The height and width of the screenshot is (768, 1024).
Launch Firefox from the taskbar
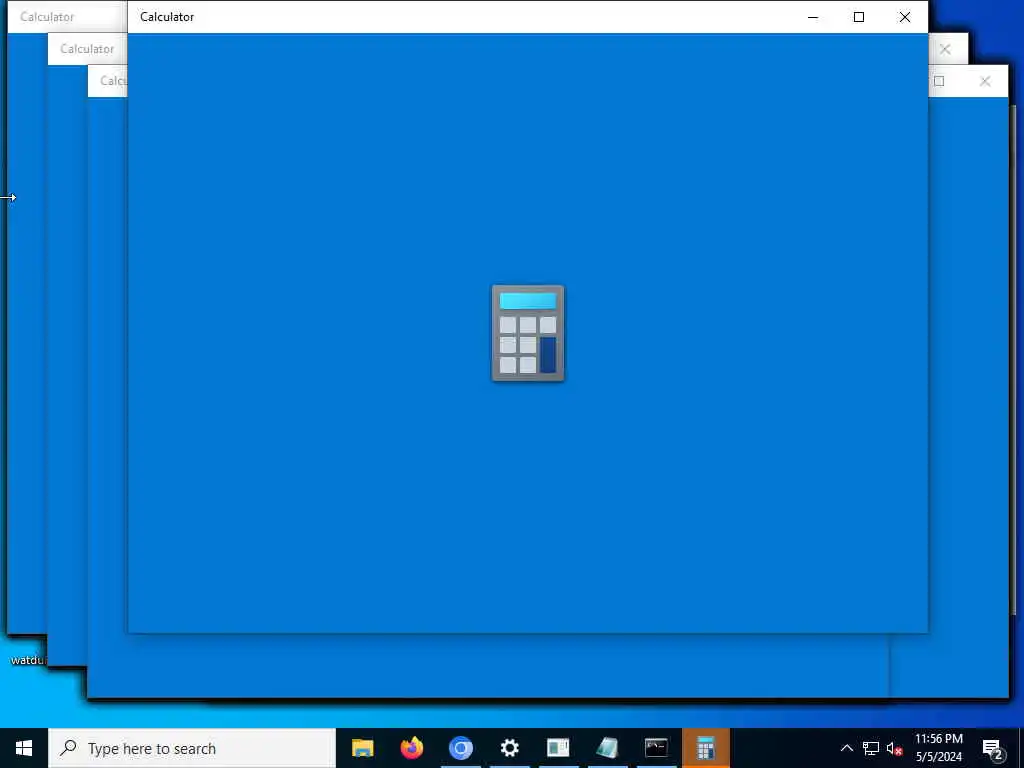(411, 748)
